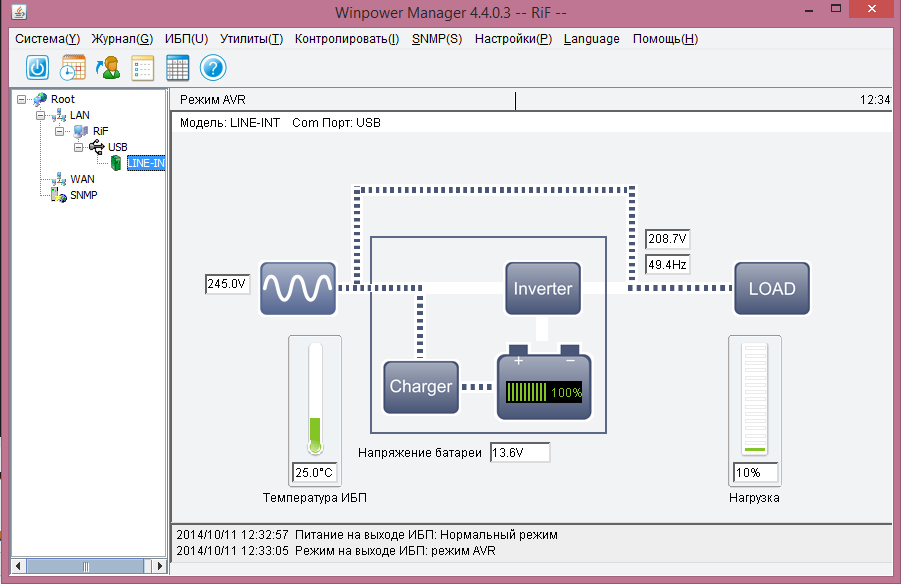Viewport: 901px width, 584px height.
Task: Open the Language menu
Action: pyautogui.click(x=591, y=39)
